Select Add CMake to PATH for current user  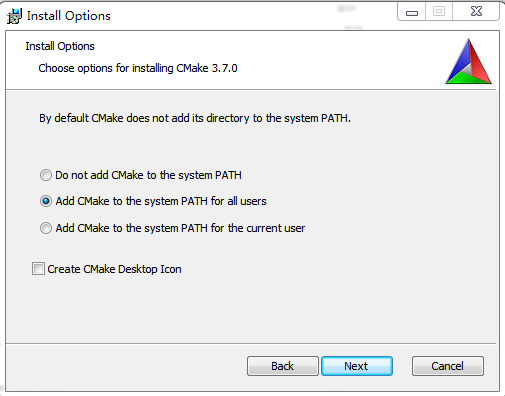tap(46, 228)
